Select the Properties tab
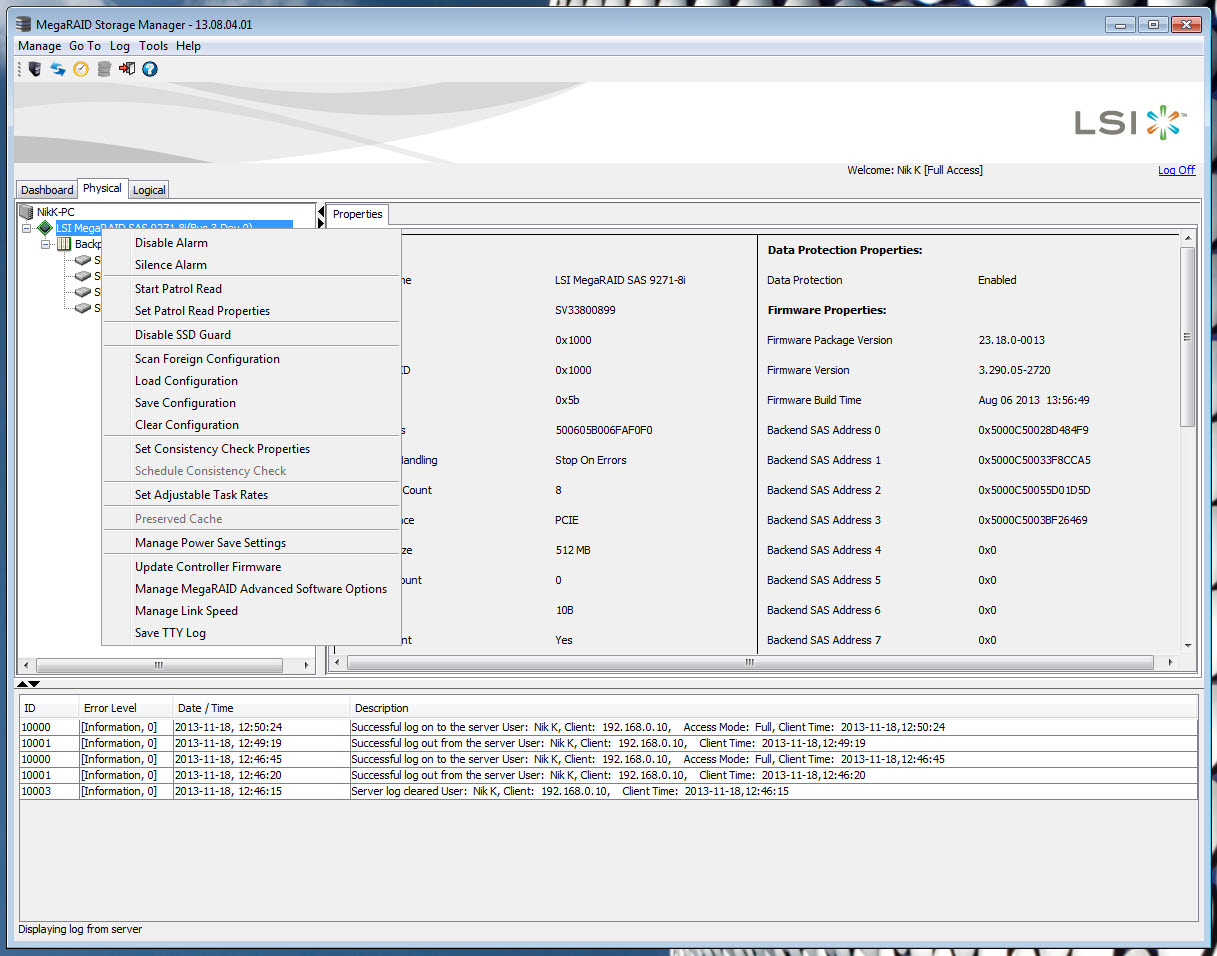 tap(358, 214)
